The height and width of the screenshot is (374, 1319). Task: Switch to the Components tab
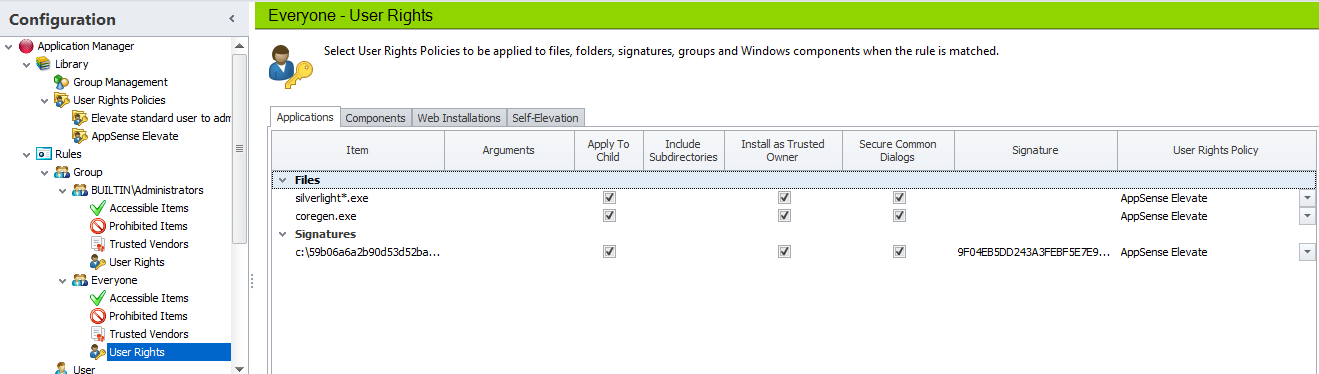click(375, 118)
